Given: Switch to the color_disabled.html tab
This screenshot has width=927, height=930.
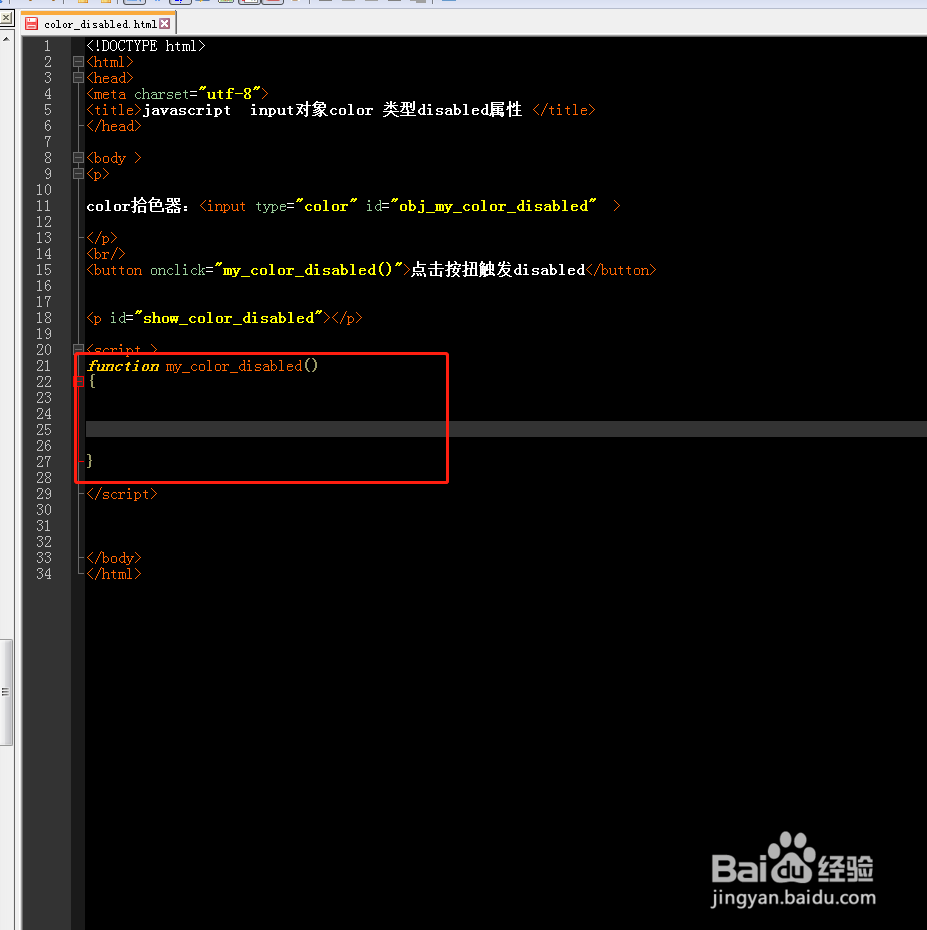Looking at the screenshot, I should (x=98, y=24).
